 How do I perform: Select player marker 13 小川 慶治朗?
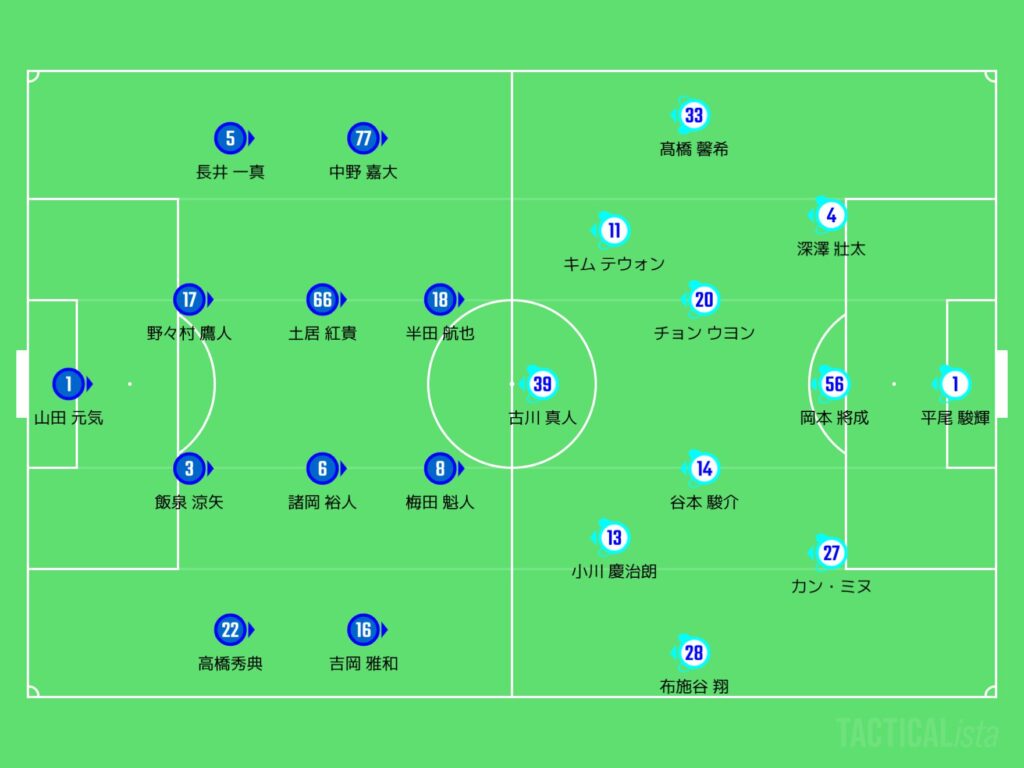coord(612,537)
